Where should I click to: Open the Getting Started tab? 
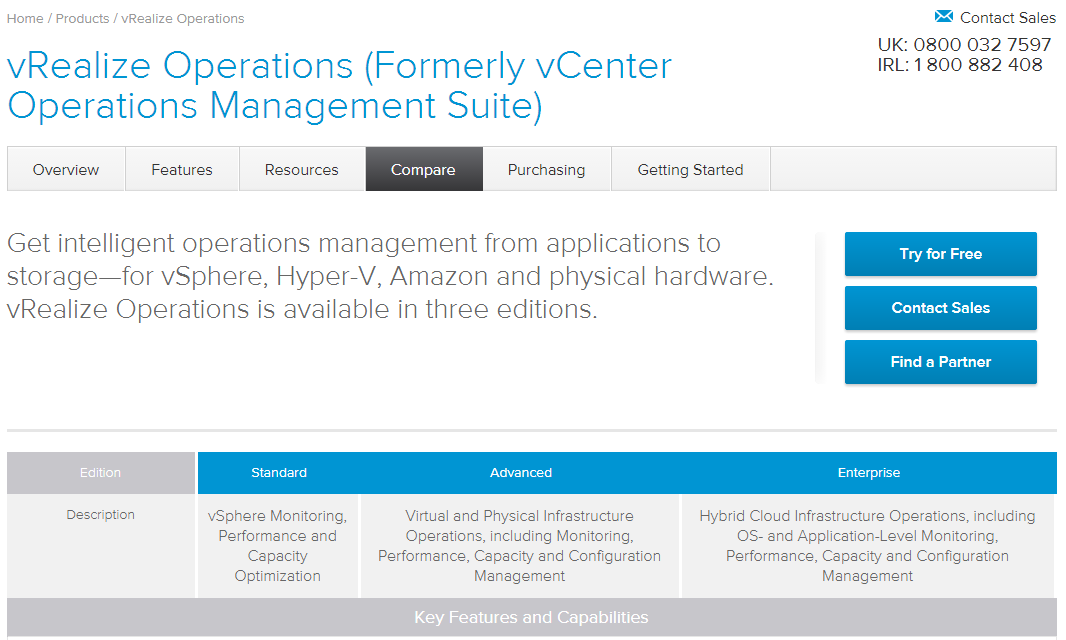(x=690, y=169)
